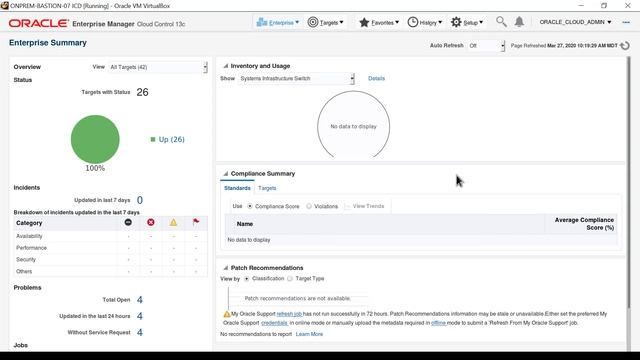Viewport: 640px width, 360px height.
Task: Click the page refresh icon
Action: (625, 46)
